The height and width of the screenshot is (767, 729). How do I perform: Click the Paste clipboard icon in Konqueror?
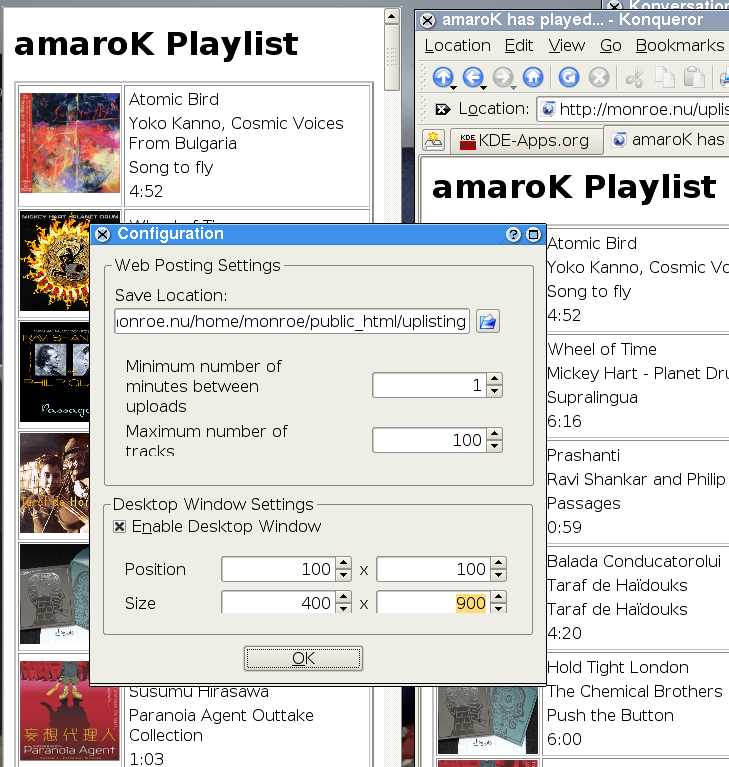tap(694, 77)
